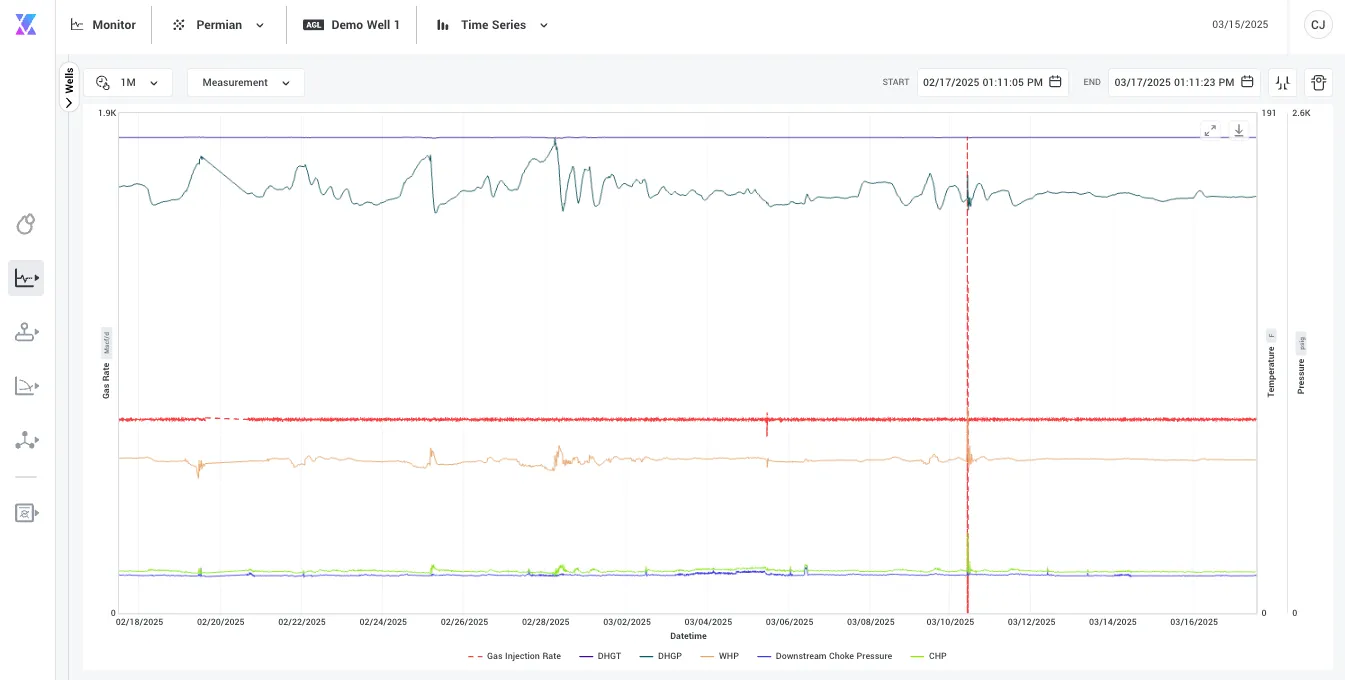Expand the Wells side panel

69,87
